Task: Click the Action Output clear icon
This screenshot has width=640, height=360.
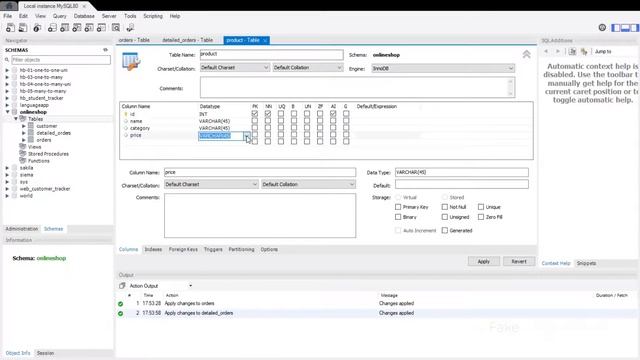Action: click(122, 286)
